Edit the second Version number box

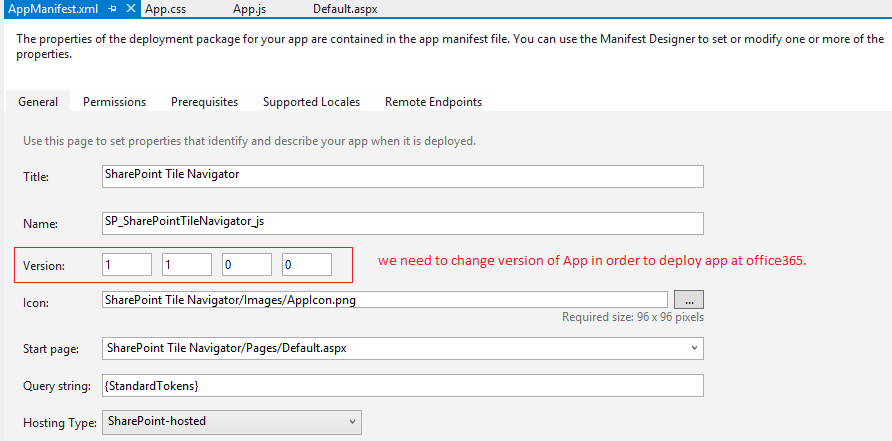point(187,265)
